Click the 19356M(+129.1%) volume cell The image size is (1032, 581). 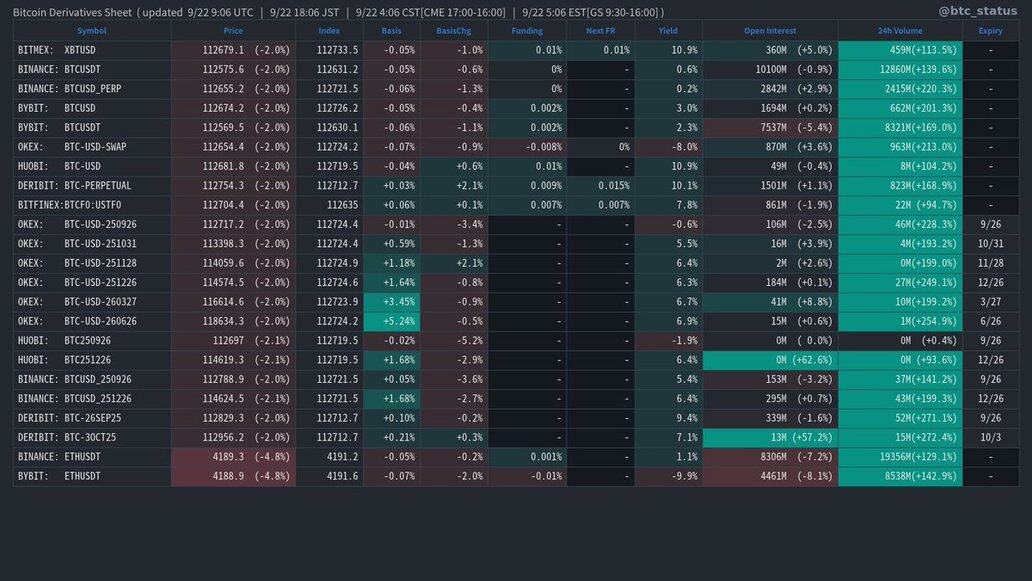point(900,457)
